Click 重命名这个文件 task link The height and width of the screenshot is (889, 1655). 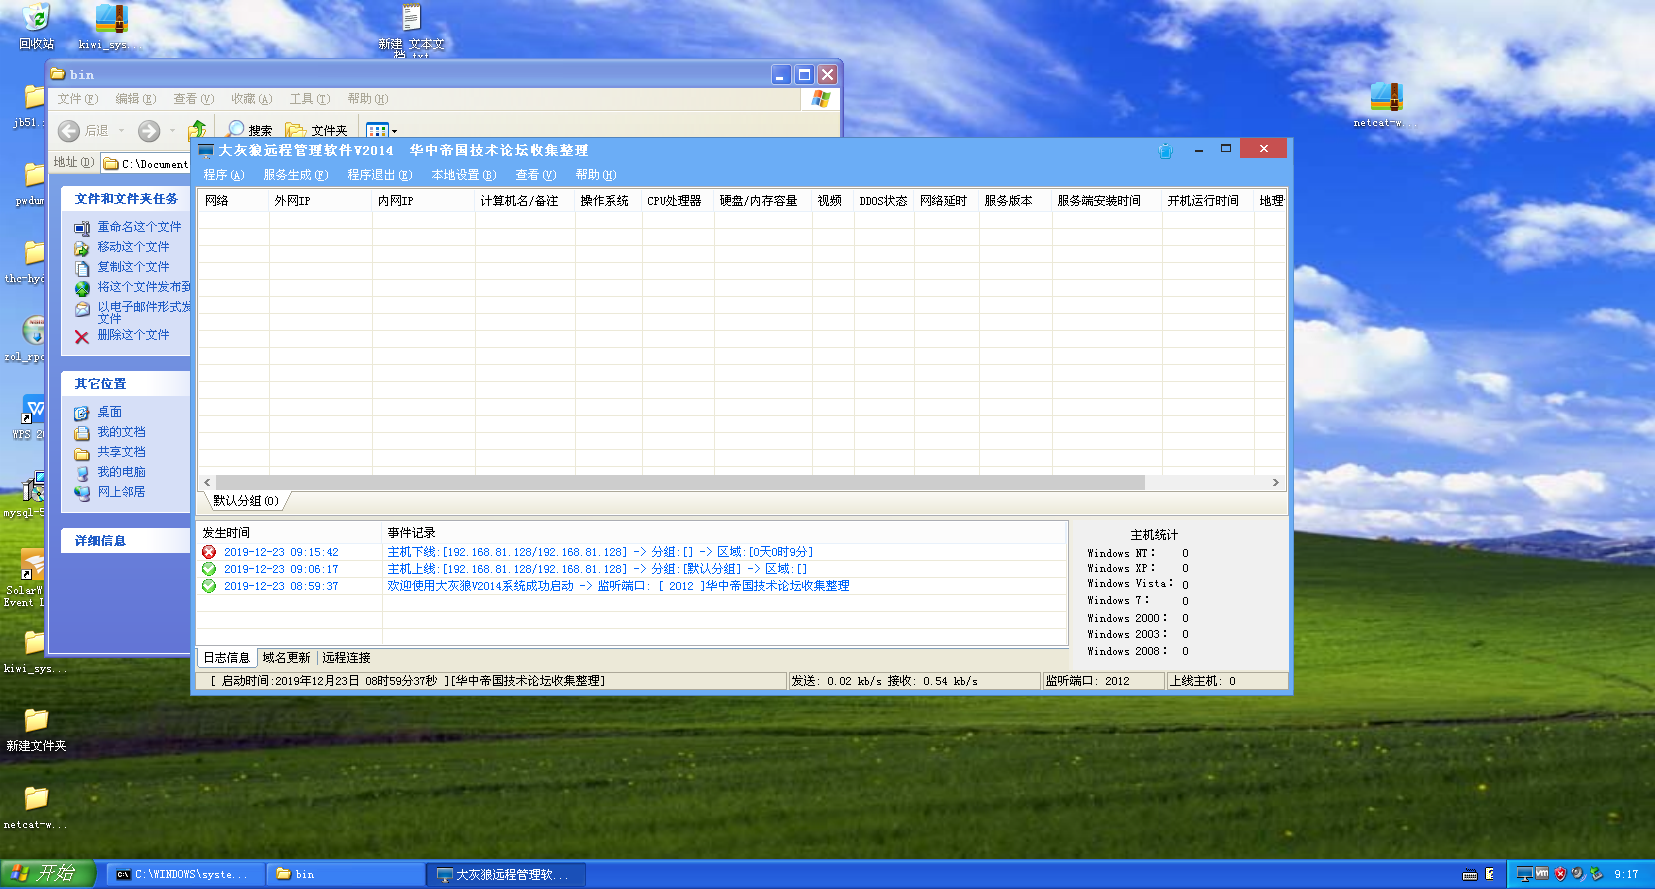[x=139, y=227]
